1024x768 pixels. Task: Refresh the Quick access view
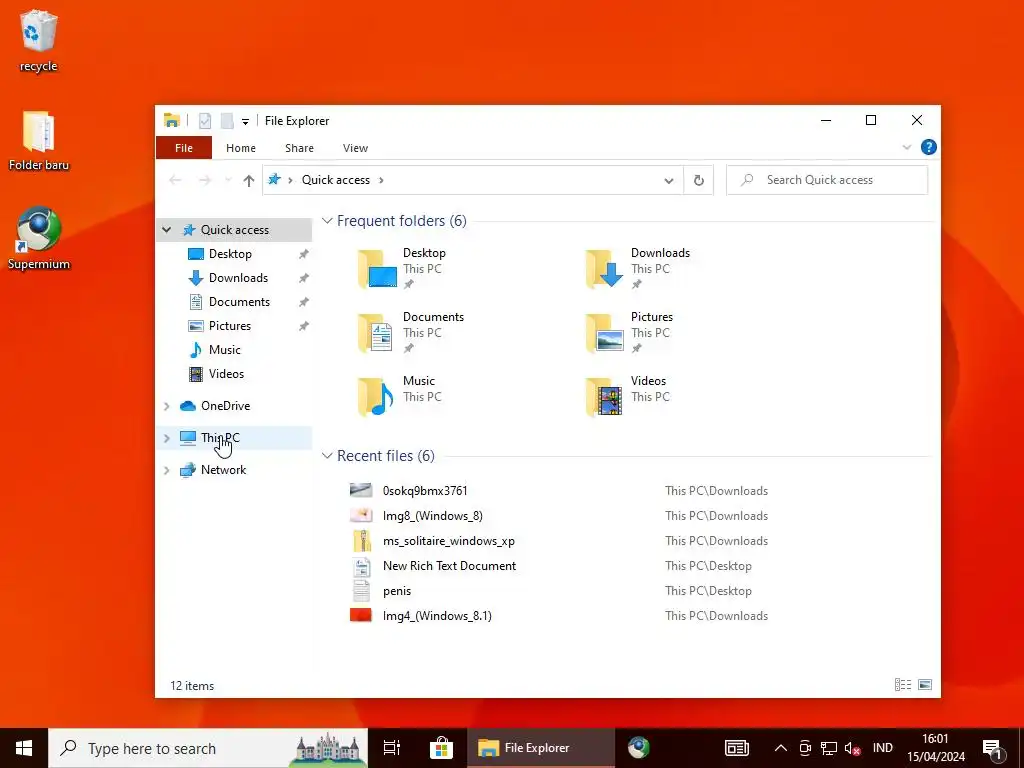pyautogui.click(x=698, y=180)
